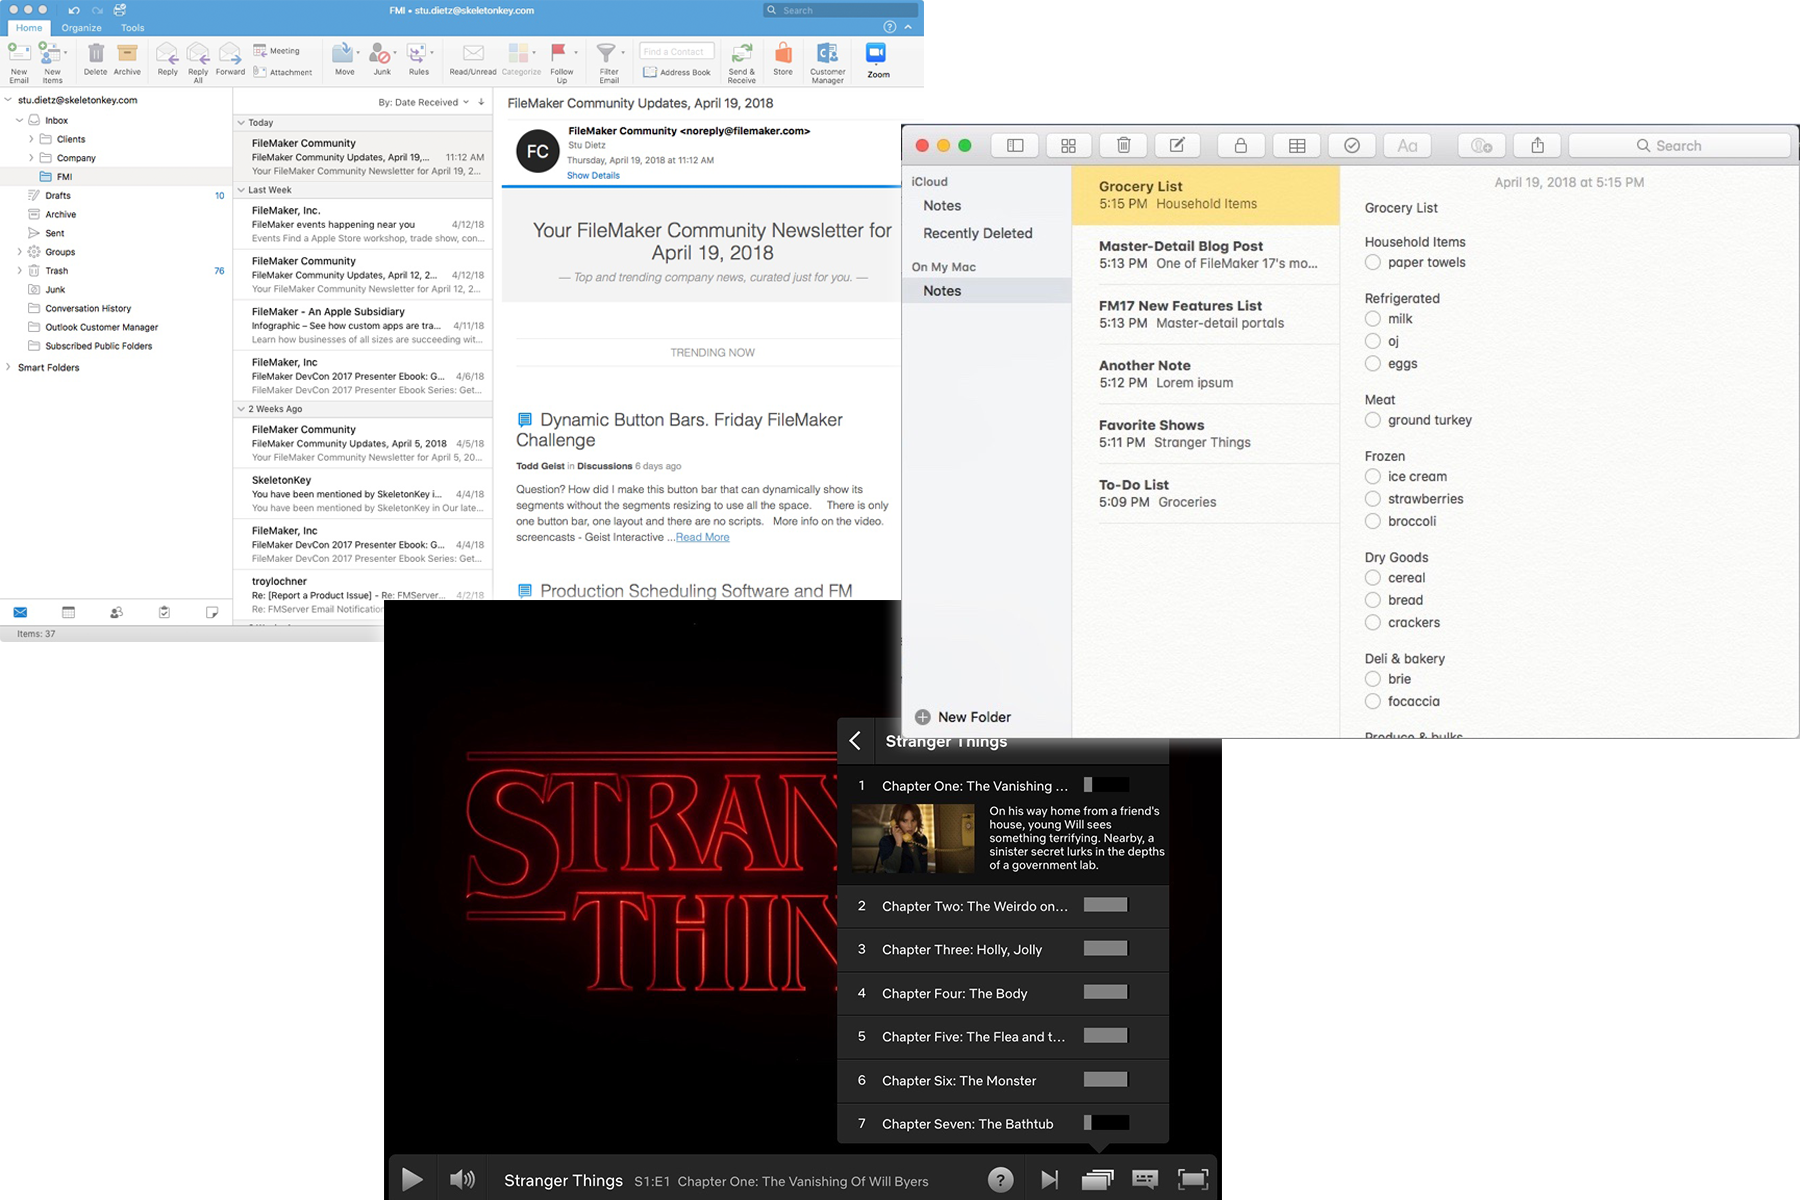This screenshot has height=1200, width=1800.
Task: Switch to the Organize tab
Action: 81,28
